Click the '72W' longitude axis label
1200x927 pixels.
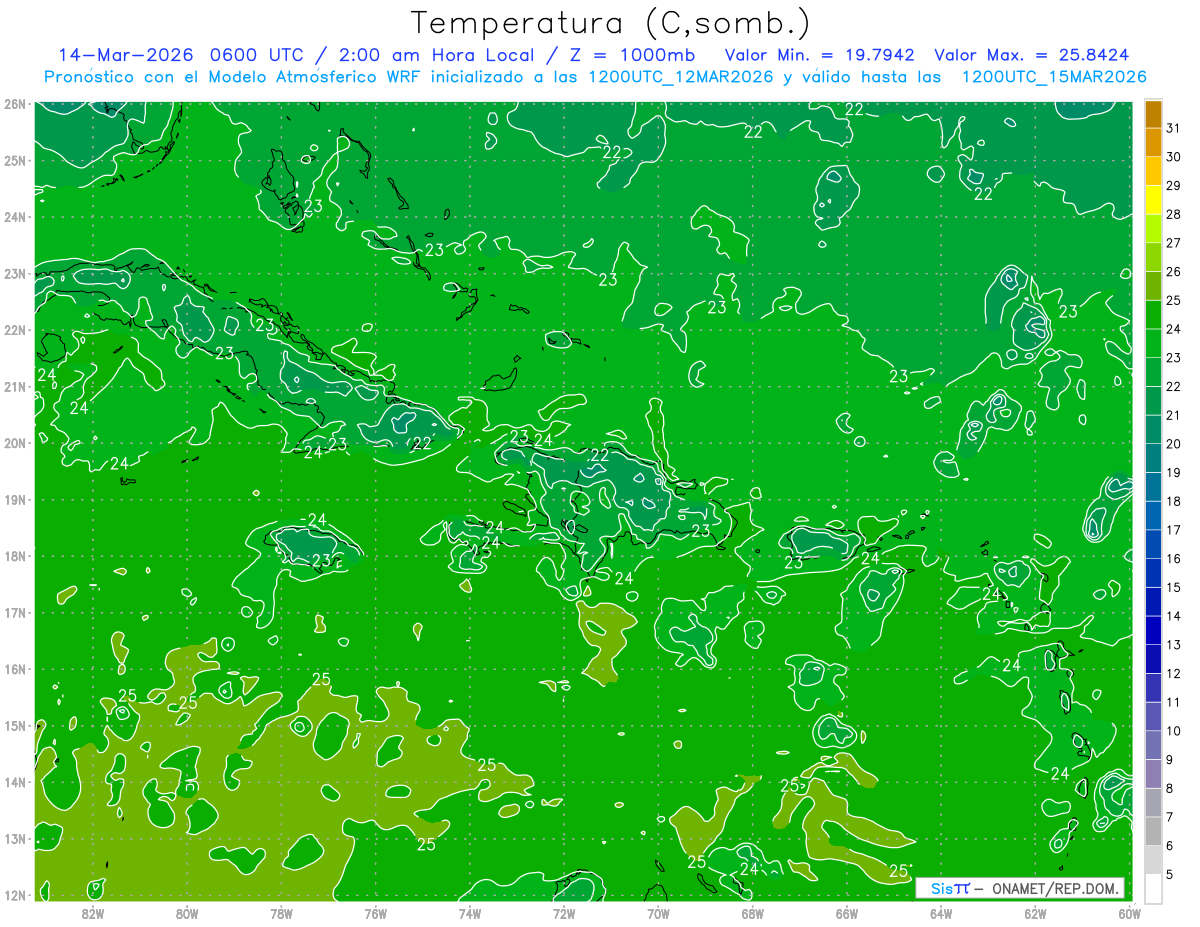(564, 913)
